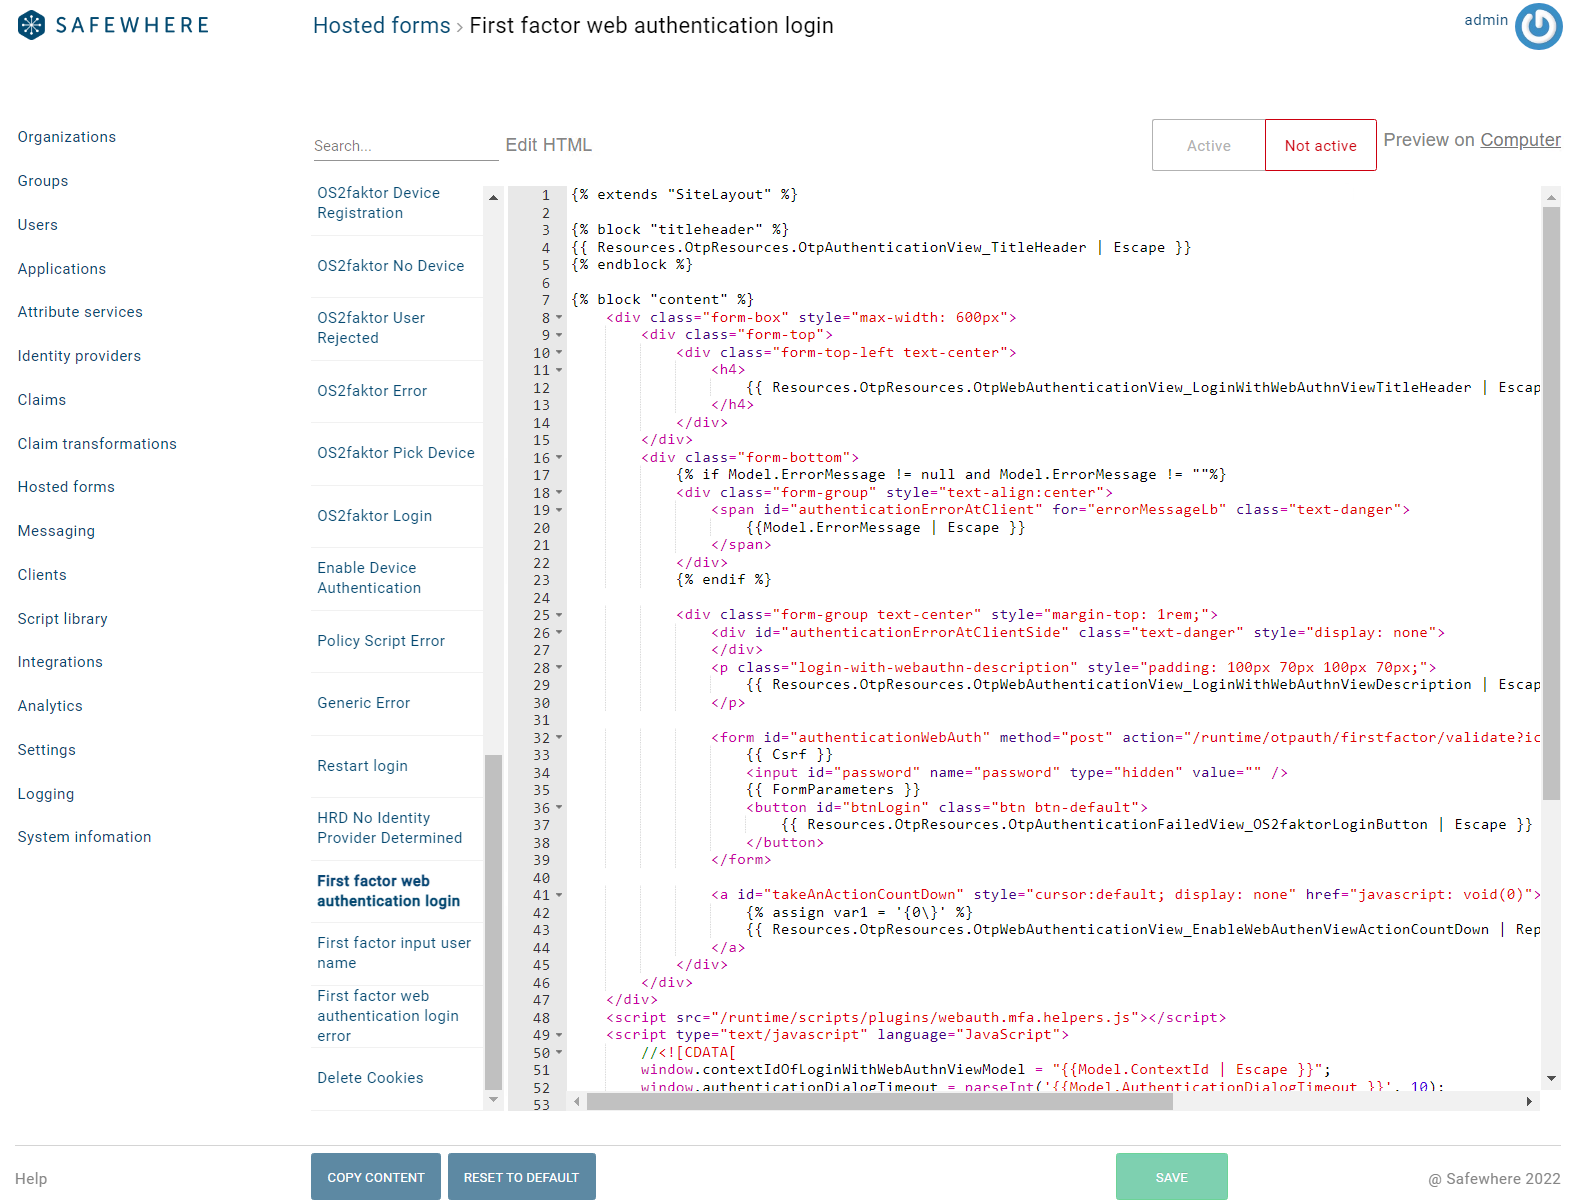Click editor horizontal scrollbar thumb

point(879,1101)
